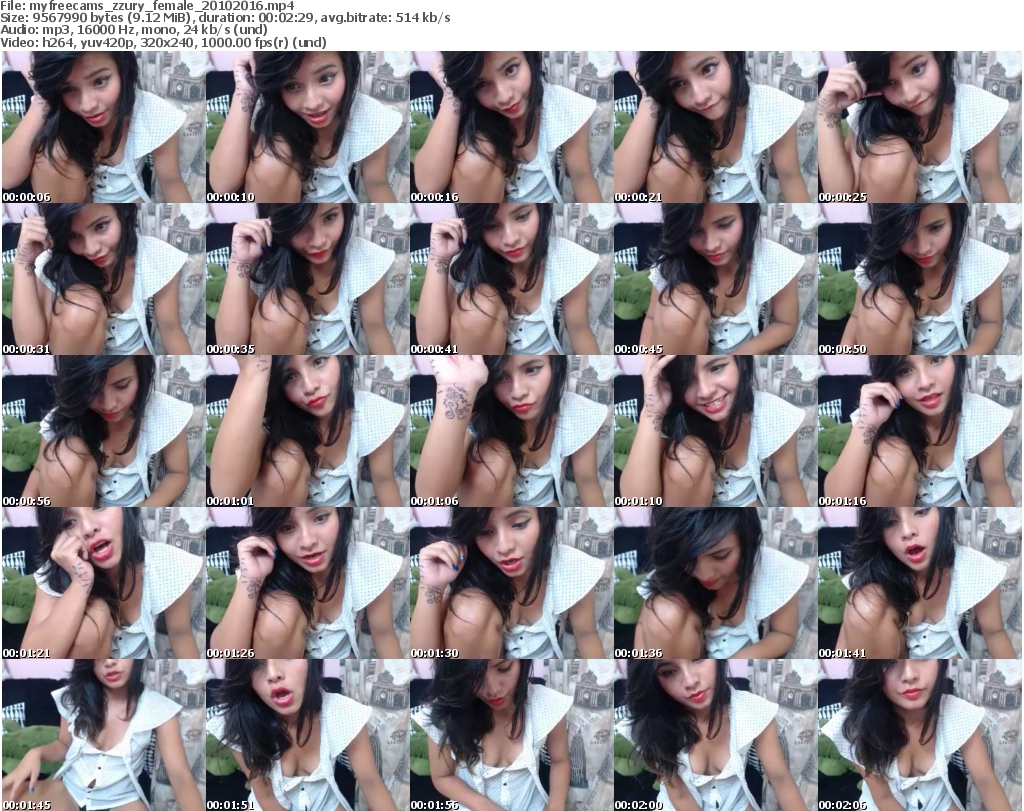The height and width of the screenshot is (811, 1024).
Task: Select the thumbnail stamped 00:01:01
Action: click(x=308, y=432)
